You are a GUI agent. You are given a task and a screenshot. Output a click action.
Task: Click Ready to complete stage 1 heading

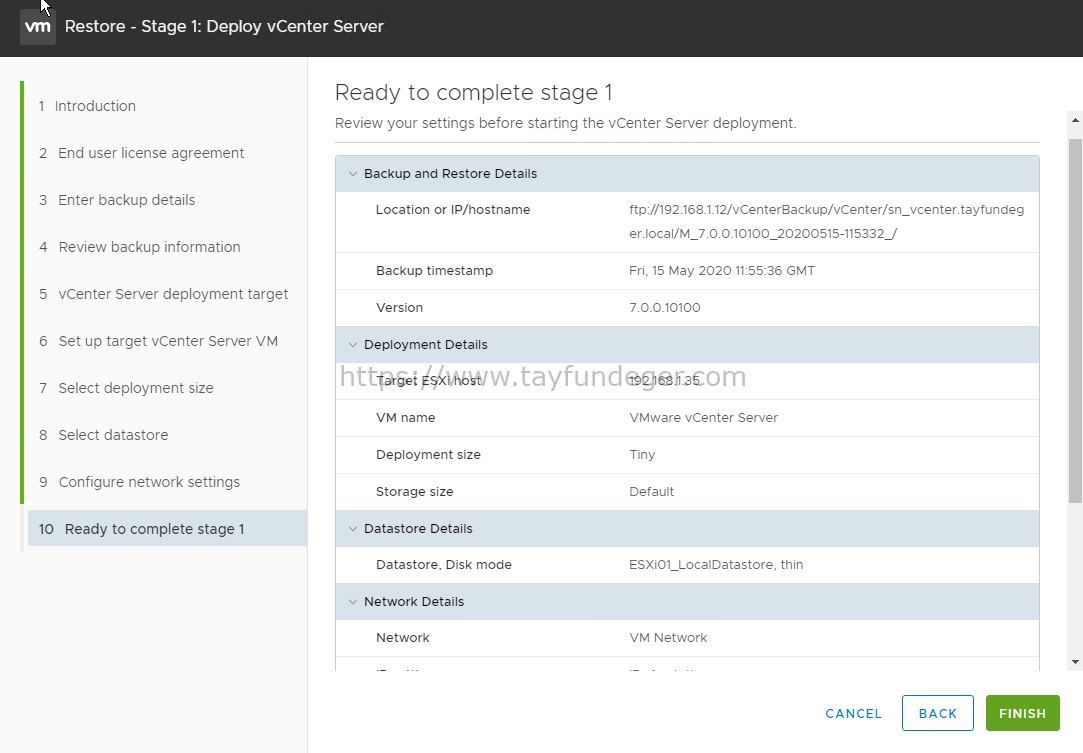pyautogui.click(x=473, y=93)
